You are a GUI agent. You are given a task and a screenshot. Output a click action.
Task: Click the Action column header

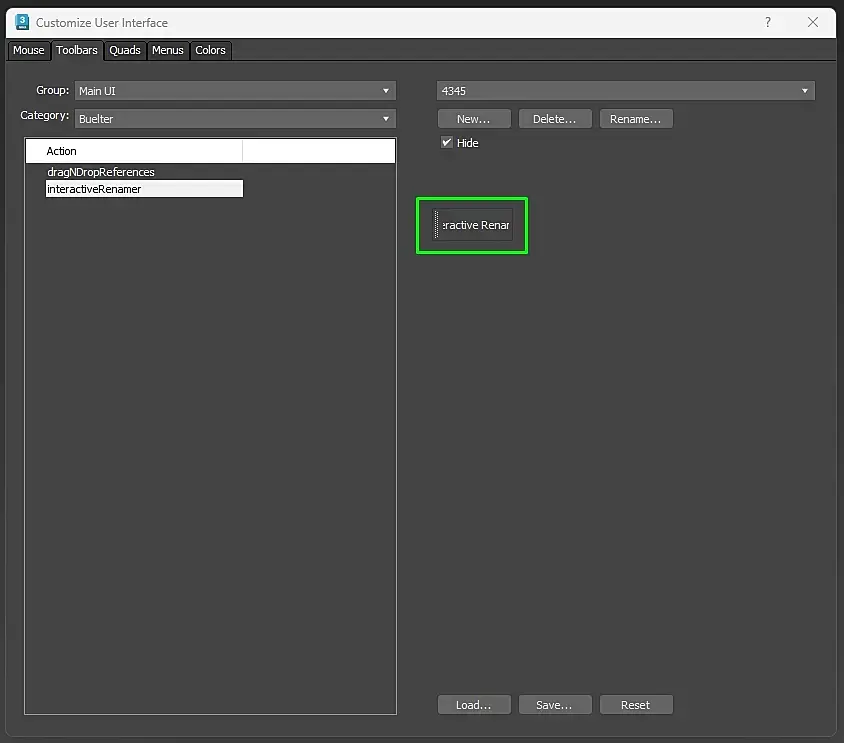click(134, 151)
